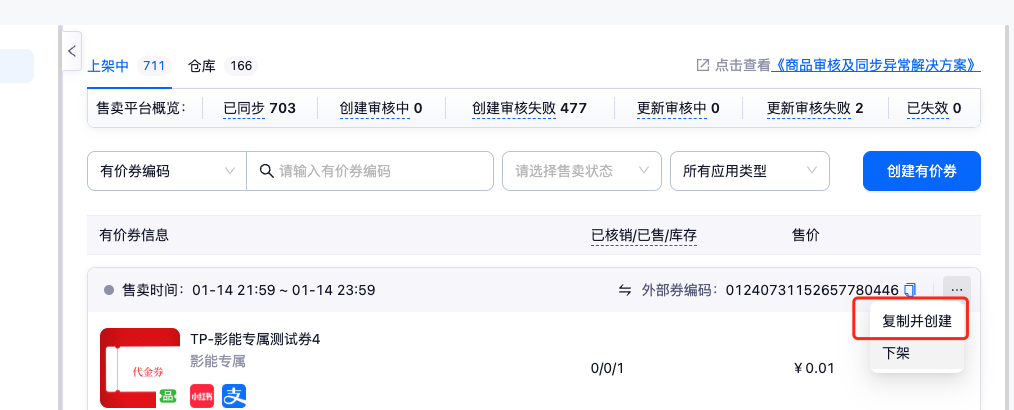Switch to the 仓库 tab
The height and width of the screenshot is (410, 1014).
[x=202, y=66]
